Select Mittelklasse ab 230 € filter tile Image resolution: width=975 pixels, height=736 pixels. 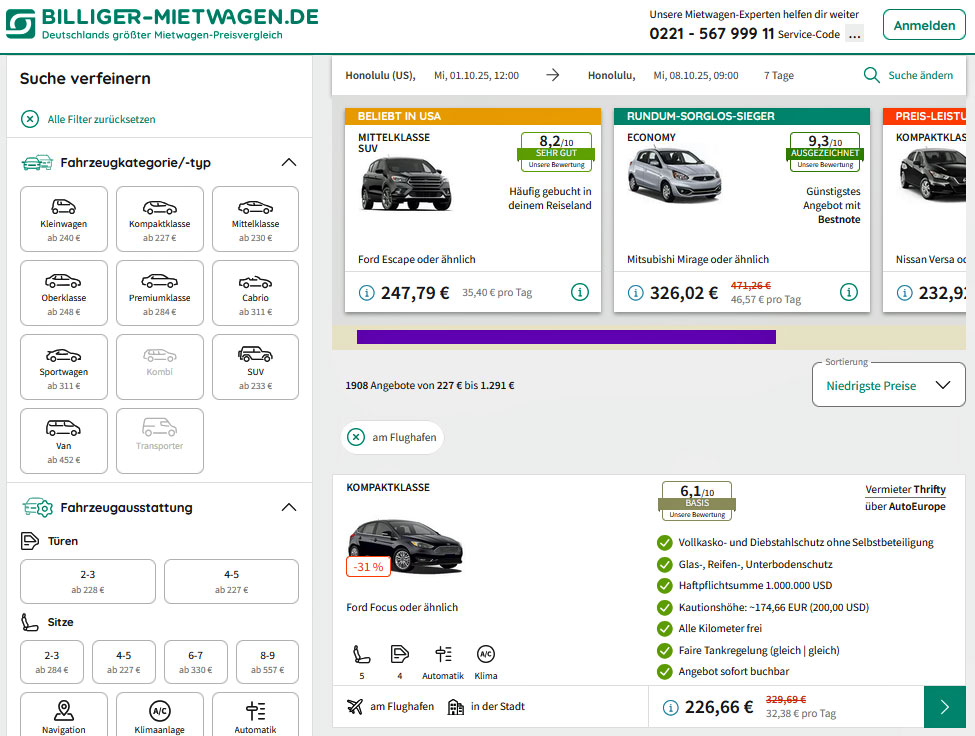(256, 219)
